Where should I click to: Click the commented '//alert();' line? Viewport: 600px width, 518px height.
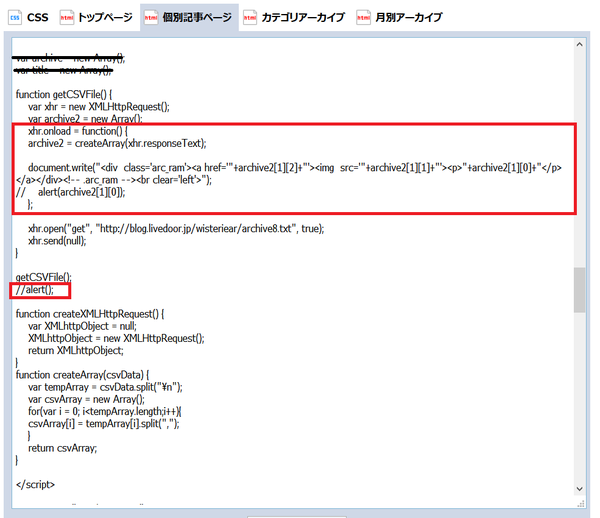pos(34,290)
